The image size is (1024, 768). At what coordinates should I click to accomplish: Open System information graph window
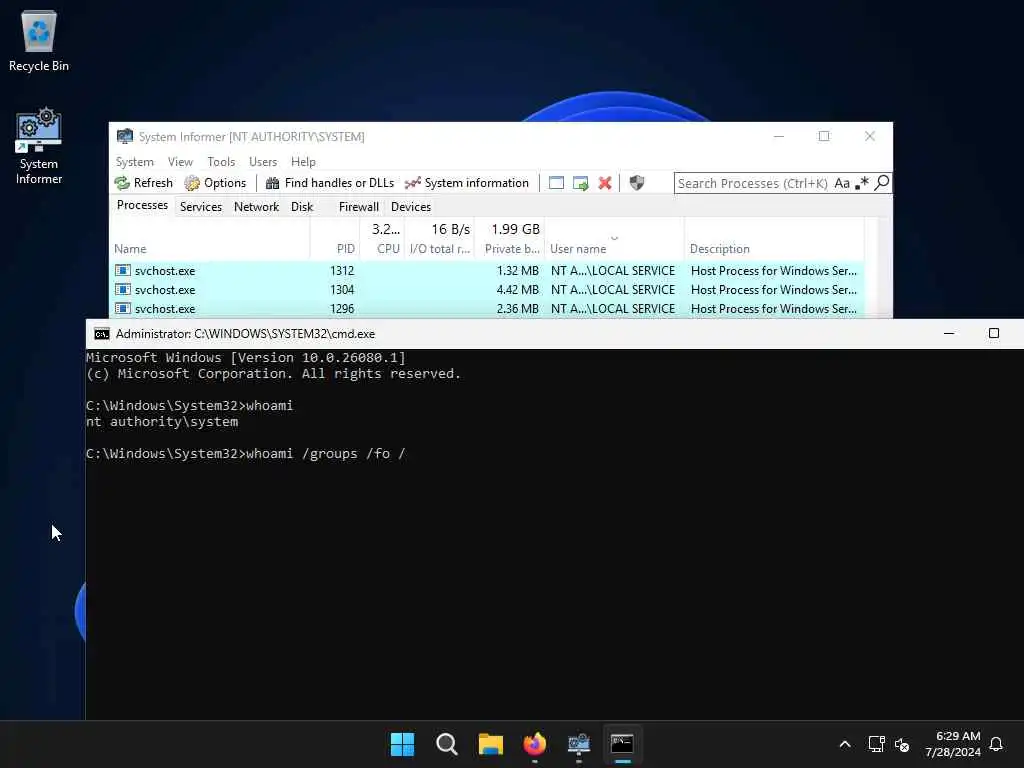[467, 183]
